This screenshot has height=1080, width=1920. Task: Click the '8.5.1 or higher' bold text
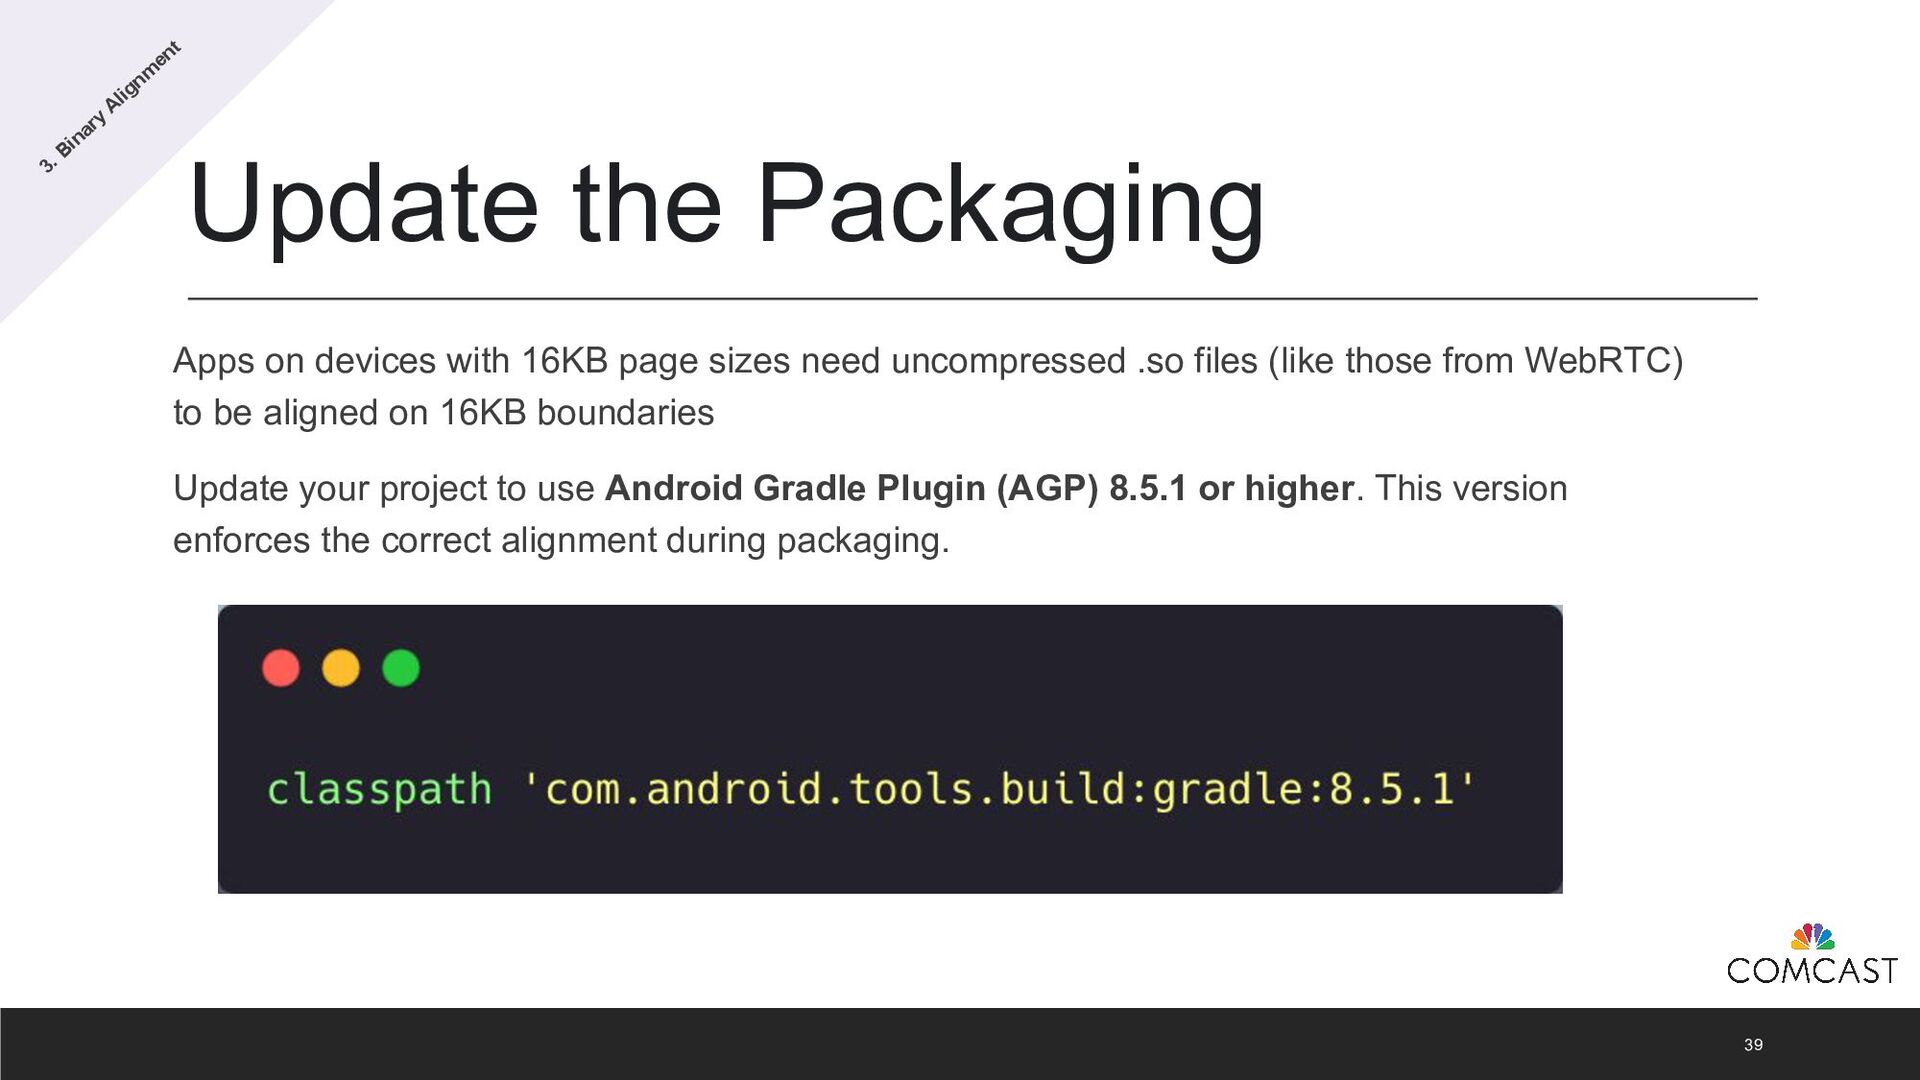click(x=1231, y=489)
